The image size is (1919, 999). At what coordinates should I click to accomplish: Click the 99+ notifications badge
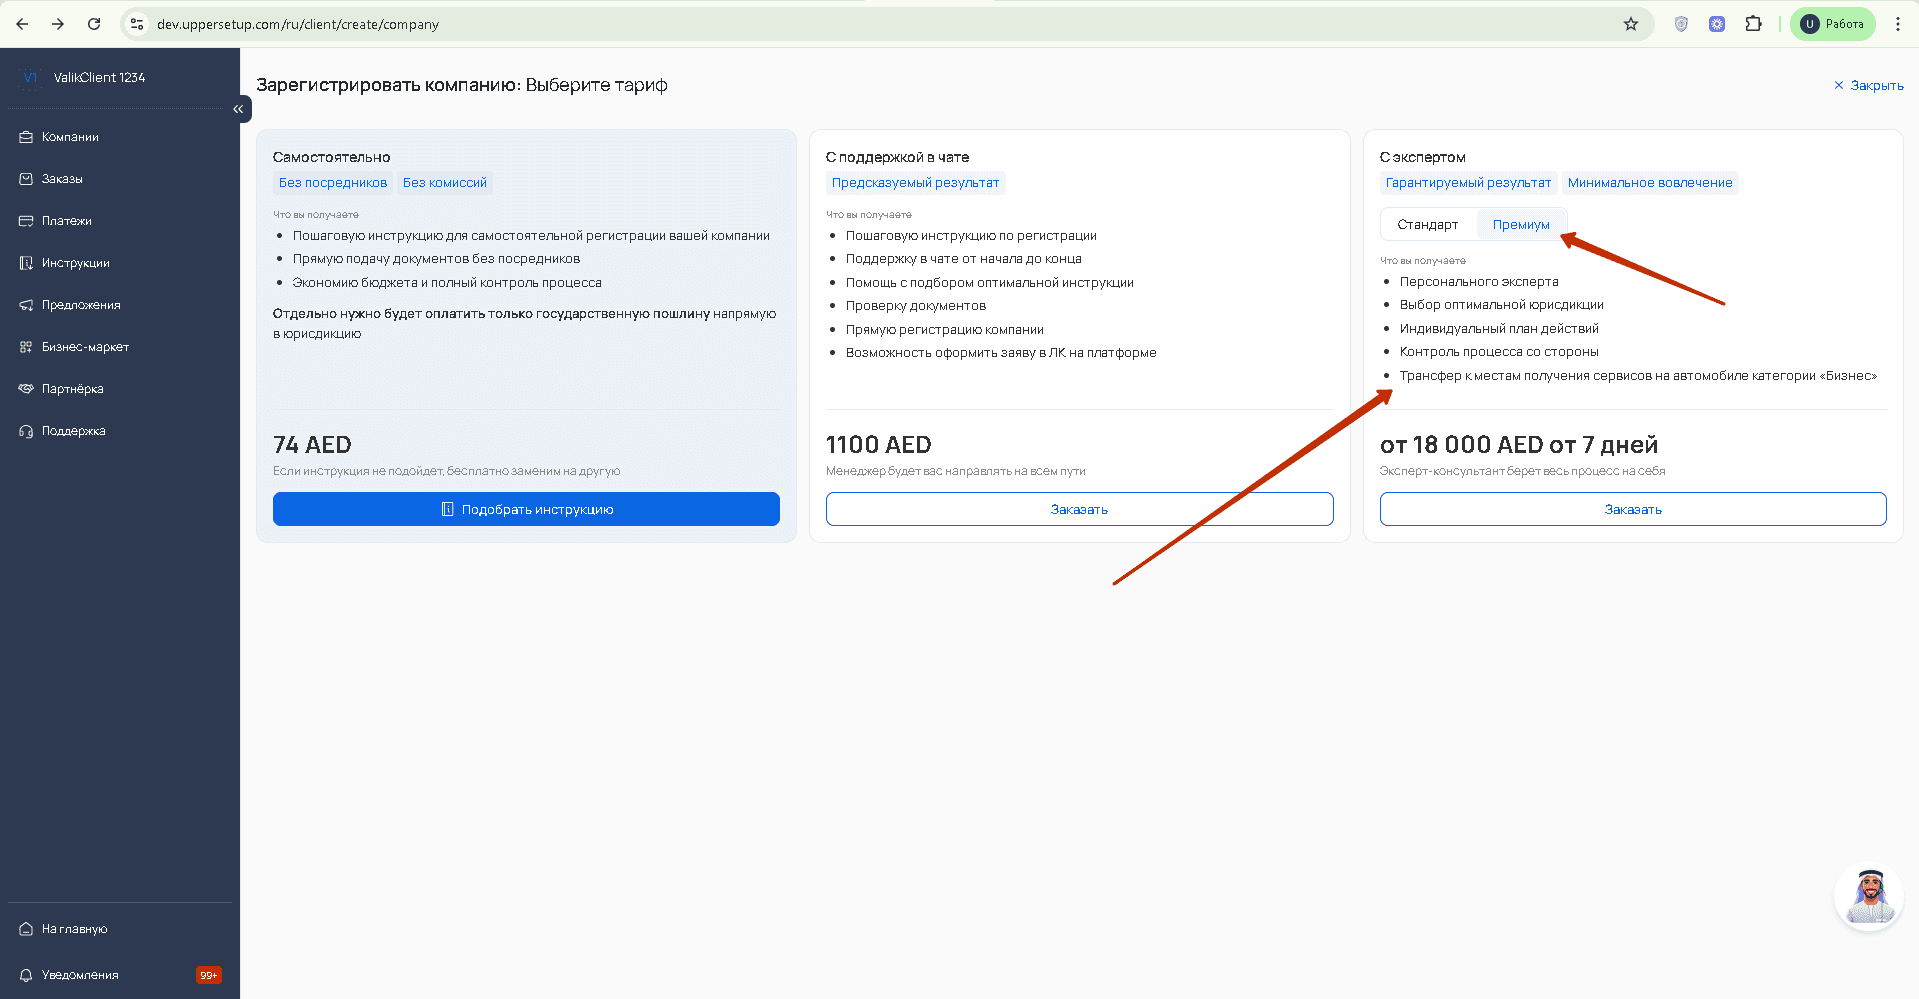coord(208,975)
